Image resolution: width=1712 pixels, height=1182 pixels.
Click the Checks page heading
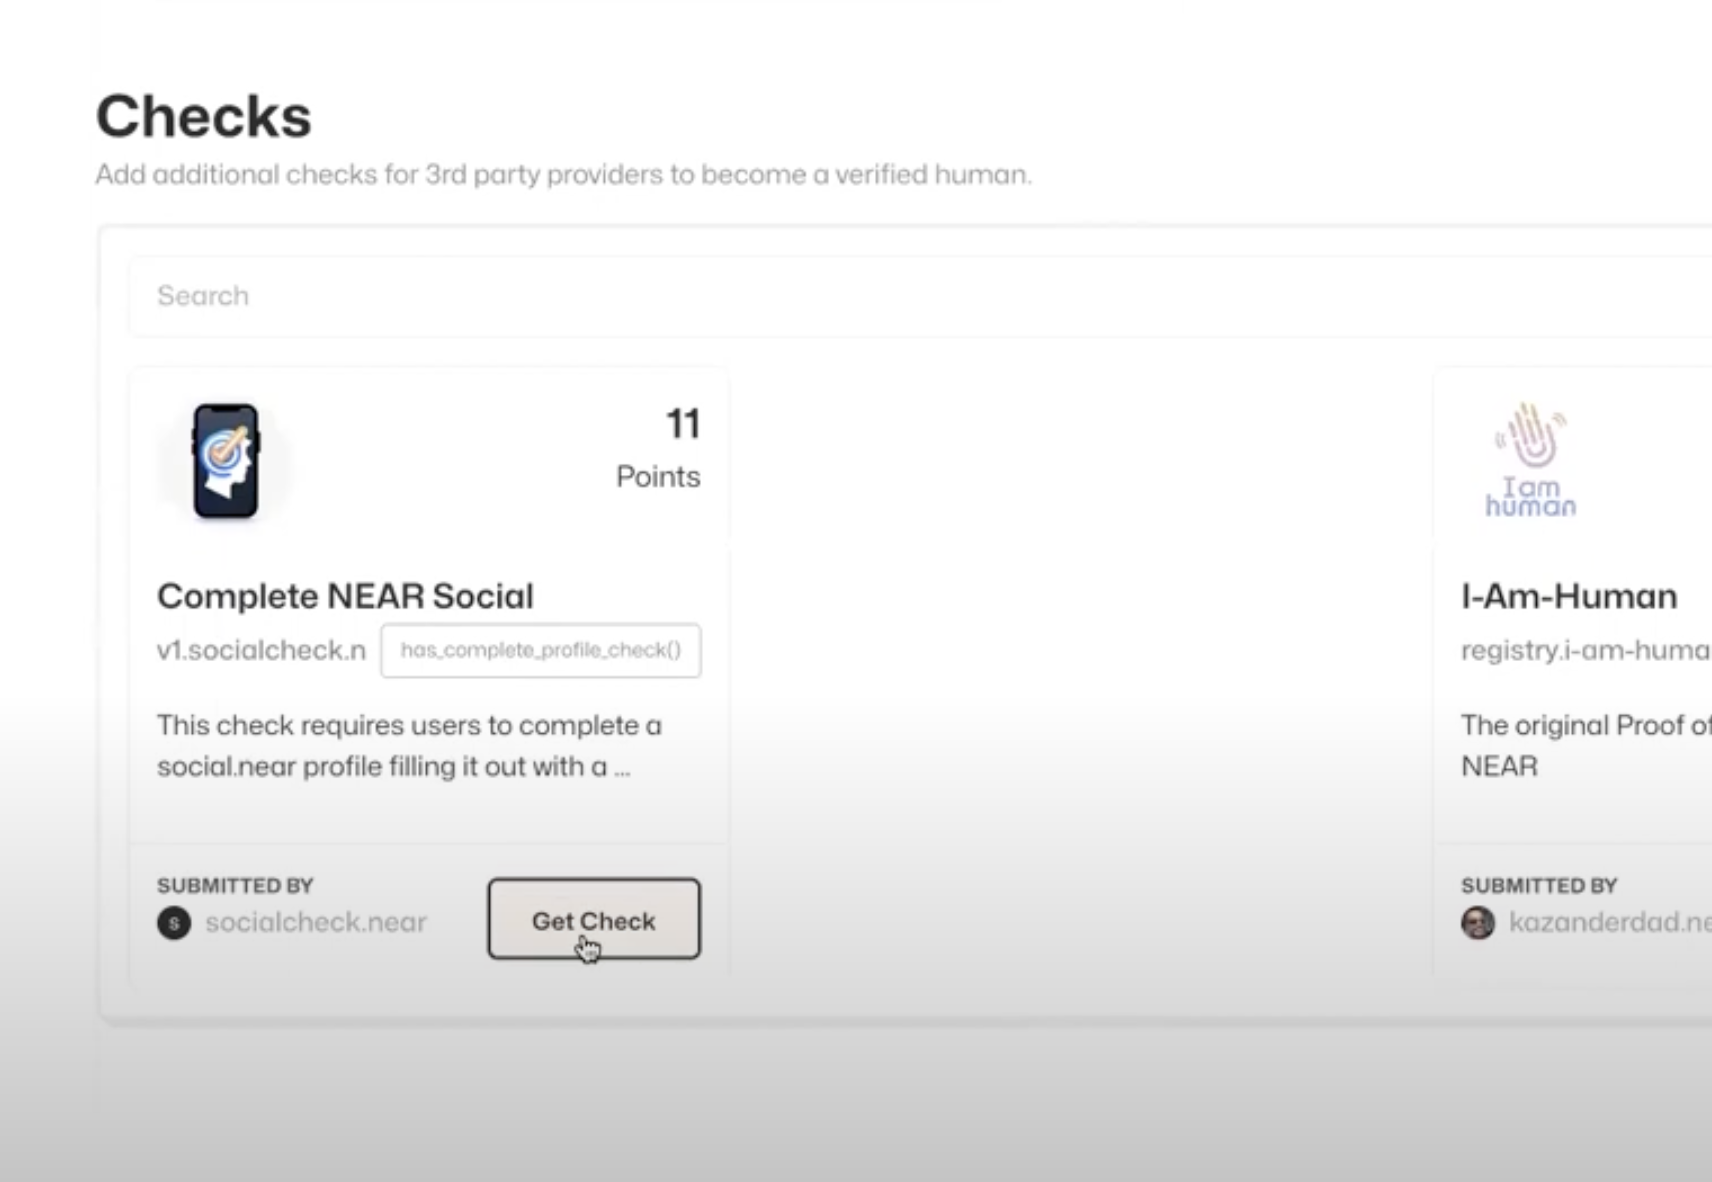pyautogui.click(x=204, y=116)
